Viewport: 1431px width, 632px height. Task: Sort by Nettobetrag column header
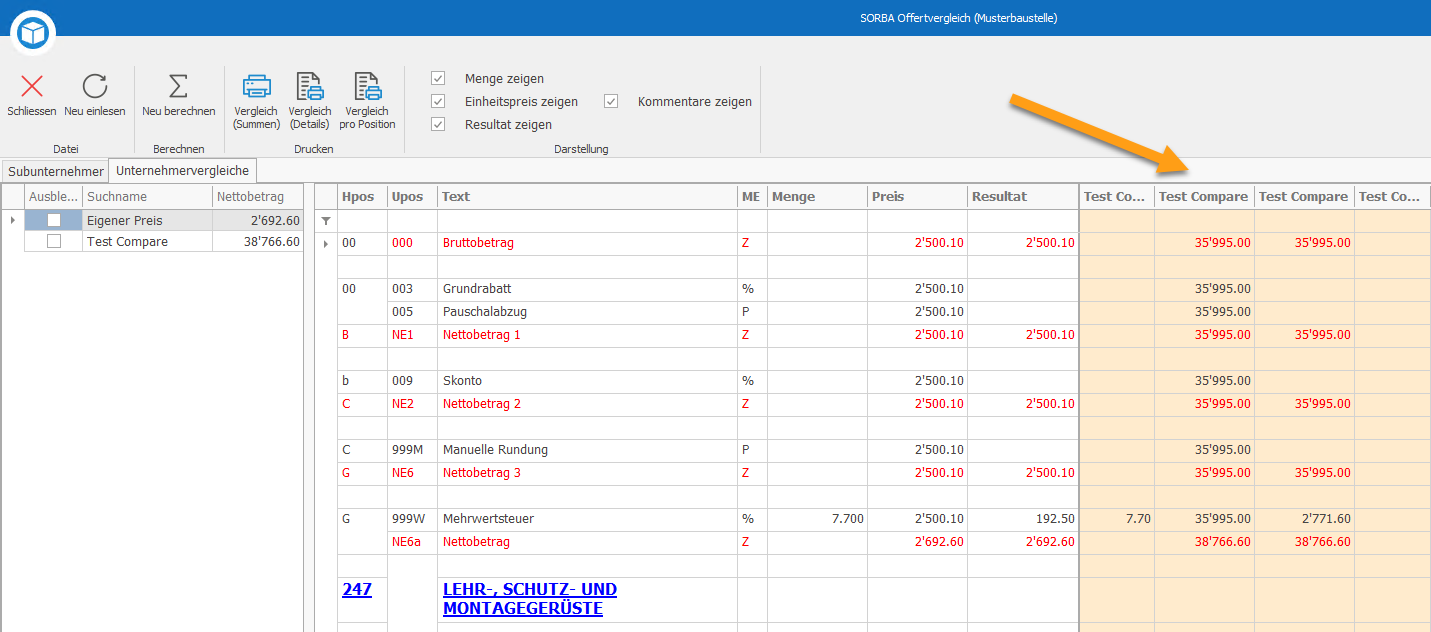click(x=258, y=197)
